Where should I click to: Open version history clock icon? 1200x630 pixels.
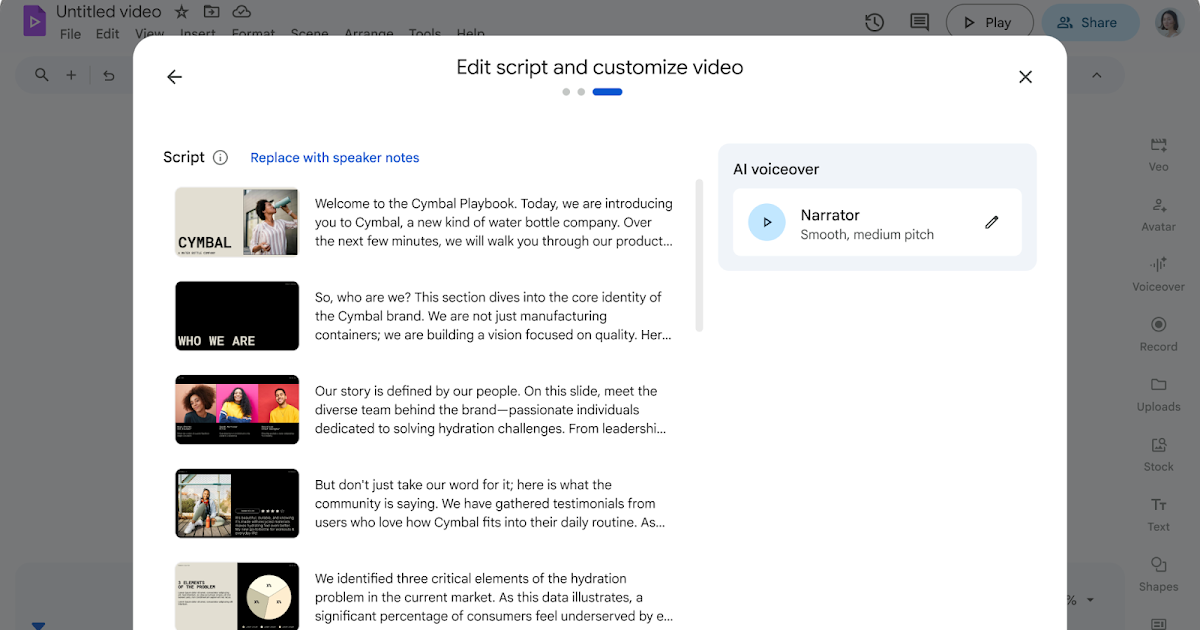click(874, 22)
